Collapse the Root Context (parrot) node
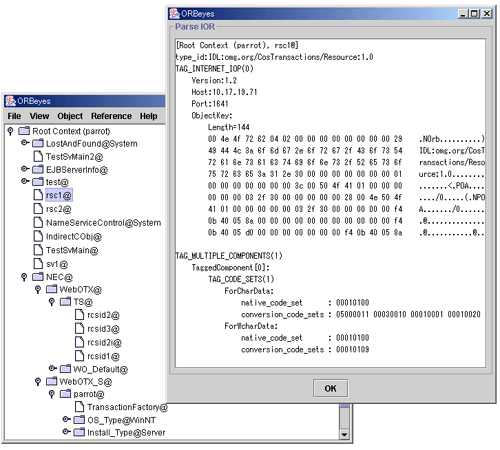This screenshot has width=500, height=450. coord(10,131)
